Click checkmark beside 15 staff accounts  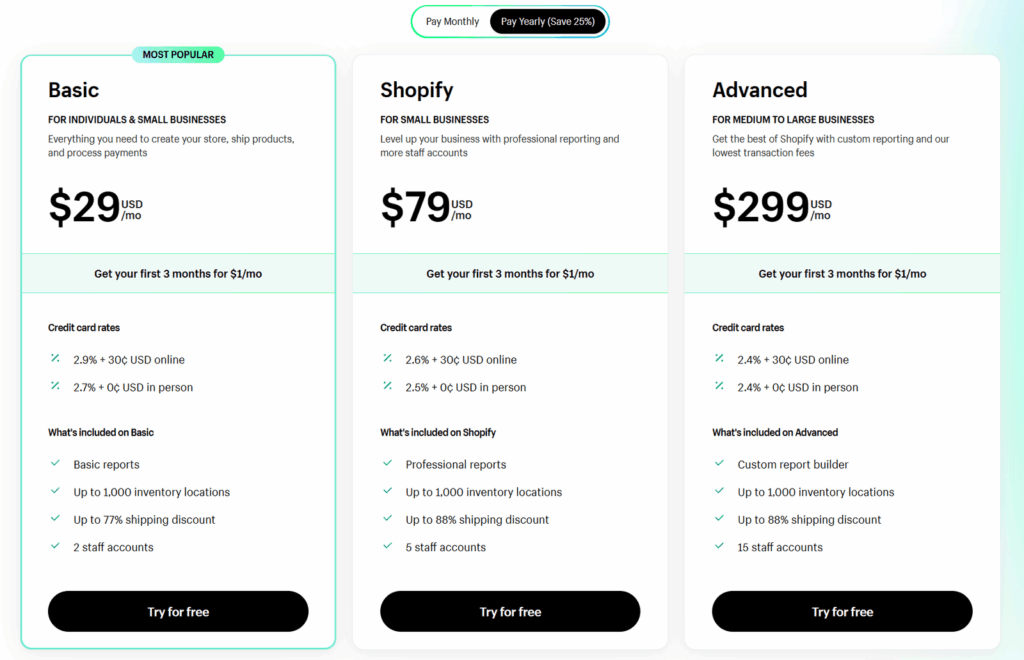[719, 547]
